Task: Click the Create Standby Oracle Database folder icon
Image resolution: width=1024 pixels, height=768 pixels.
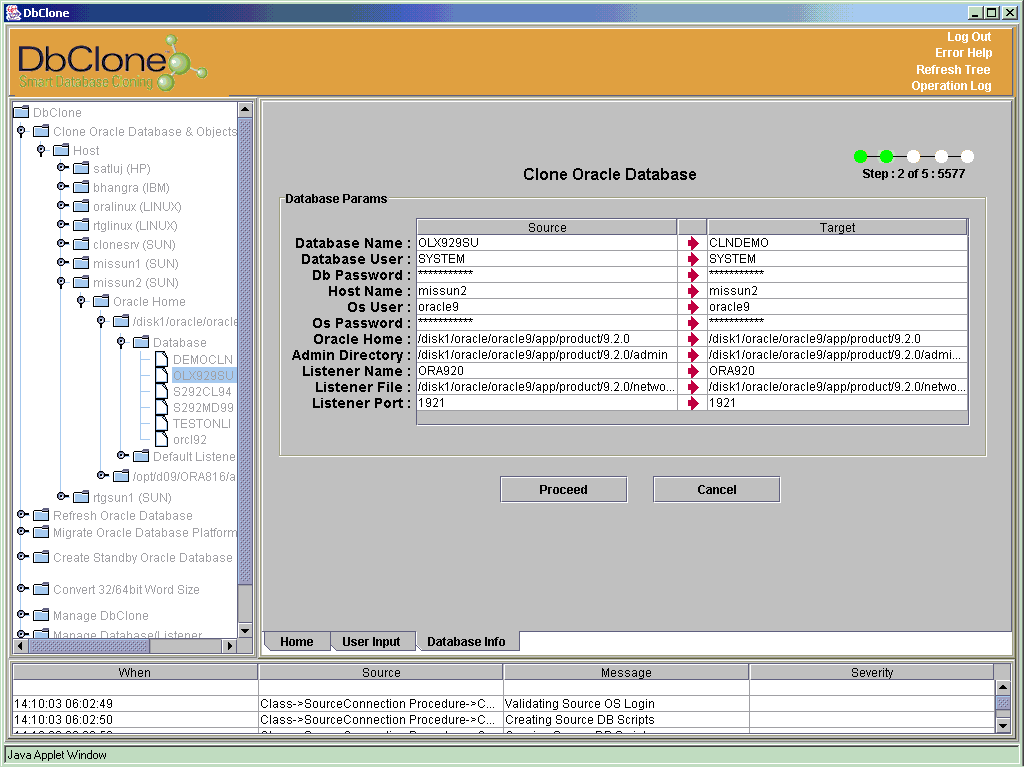Action: (41, 557)
